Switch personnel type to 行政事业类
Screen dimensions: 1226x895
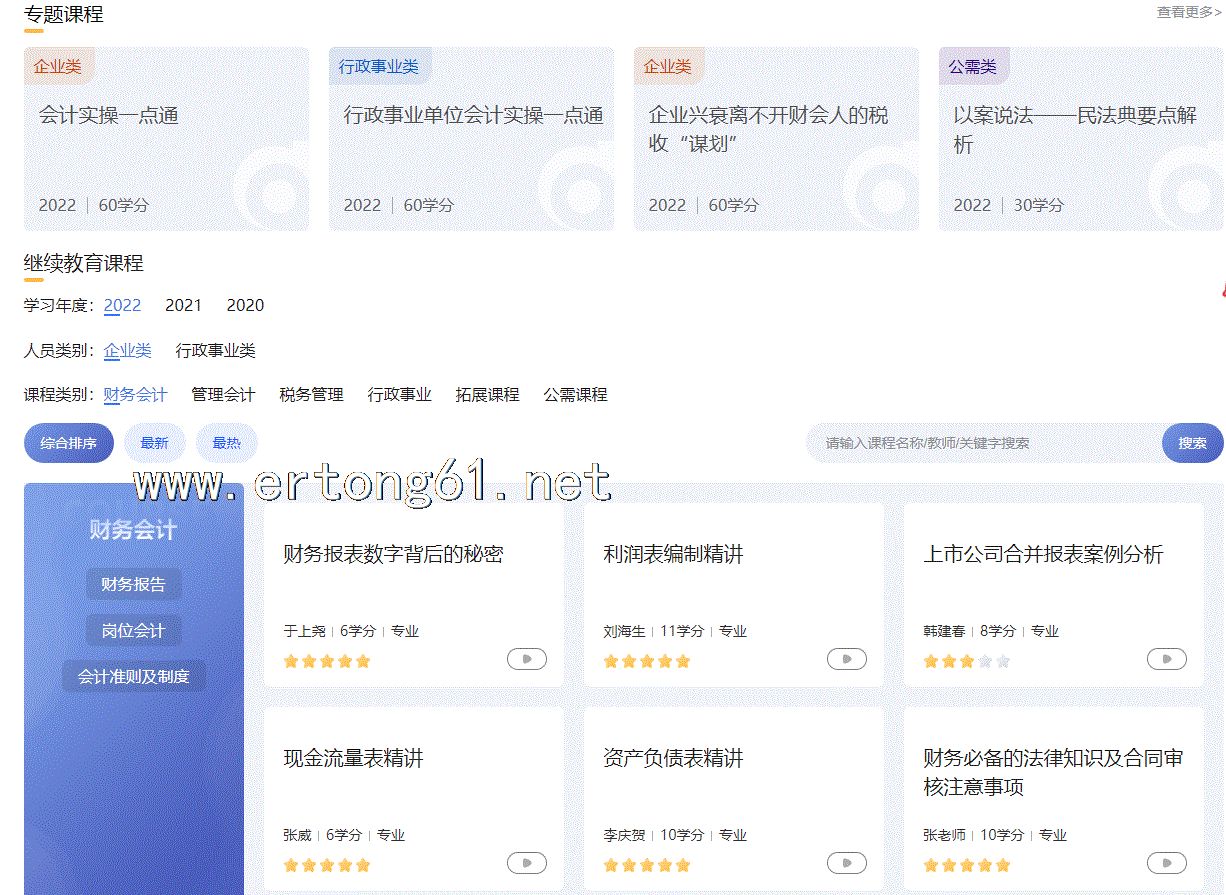coord(215,350)
